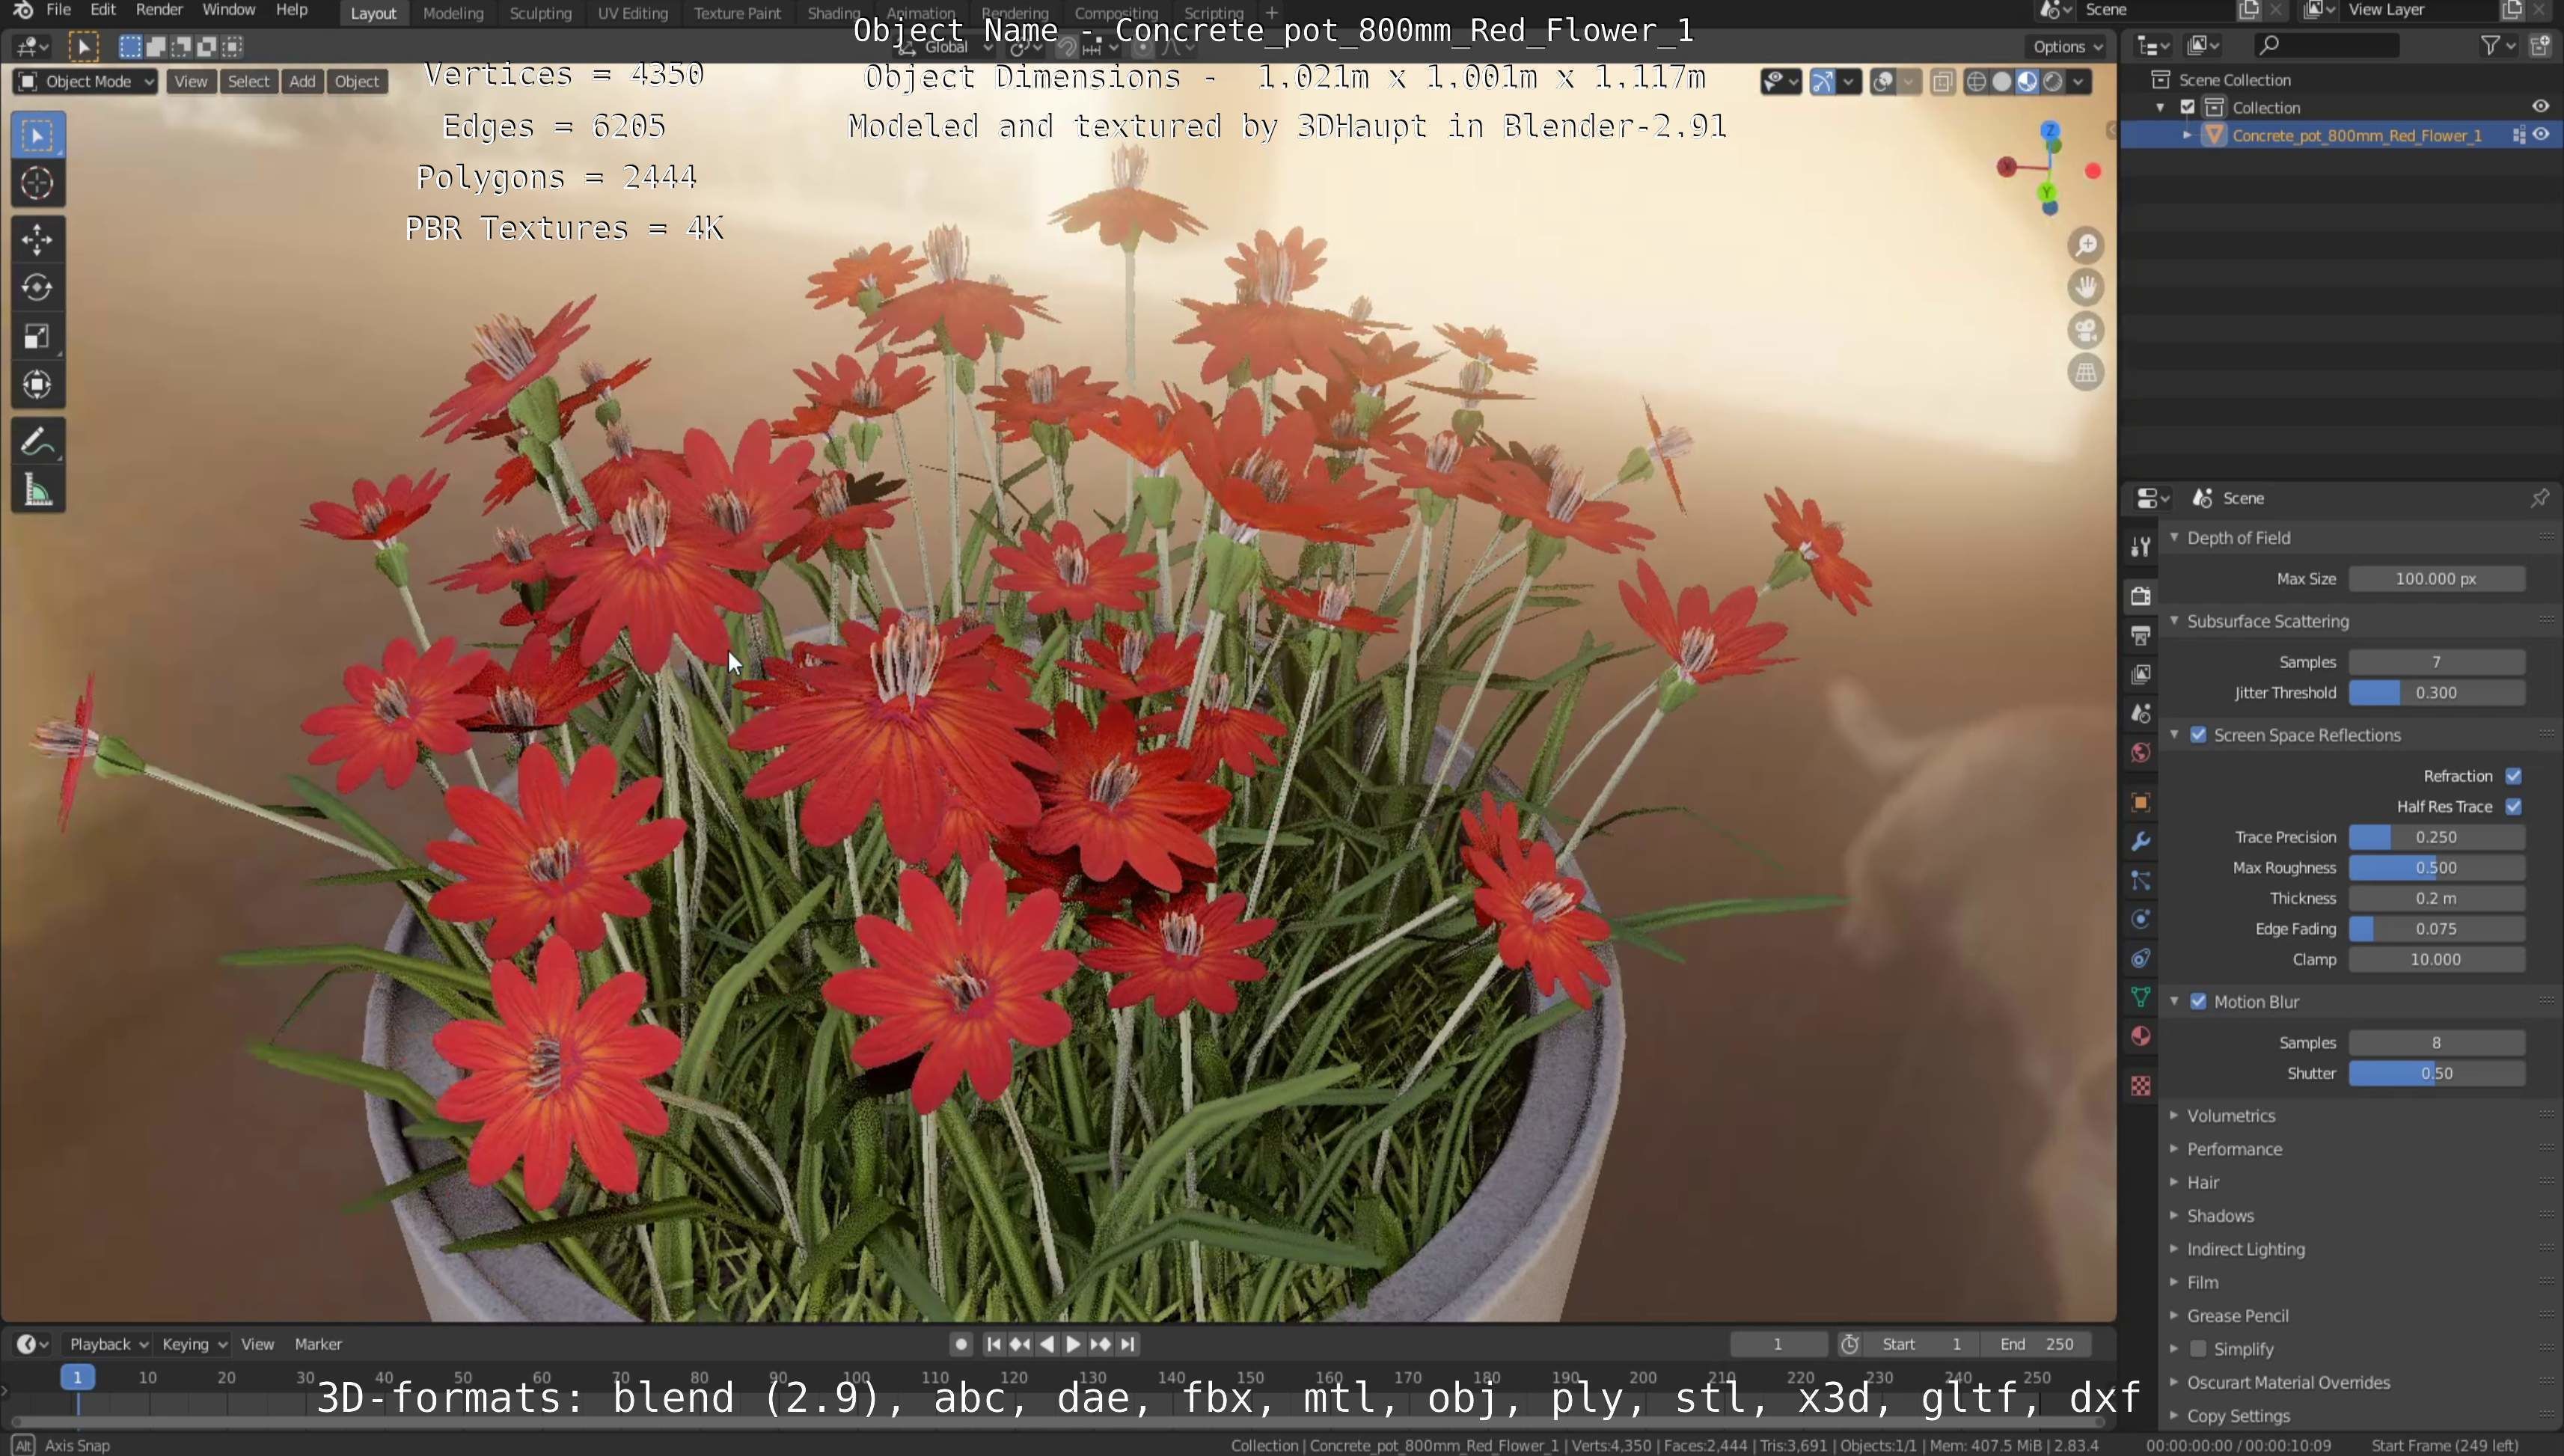Uncheck Half Res Trace checkbox
The height and width of the screenshot is (1456, 2564).
coord(2513,807)
